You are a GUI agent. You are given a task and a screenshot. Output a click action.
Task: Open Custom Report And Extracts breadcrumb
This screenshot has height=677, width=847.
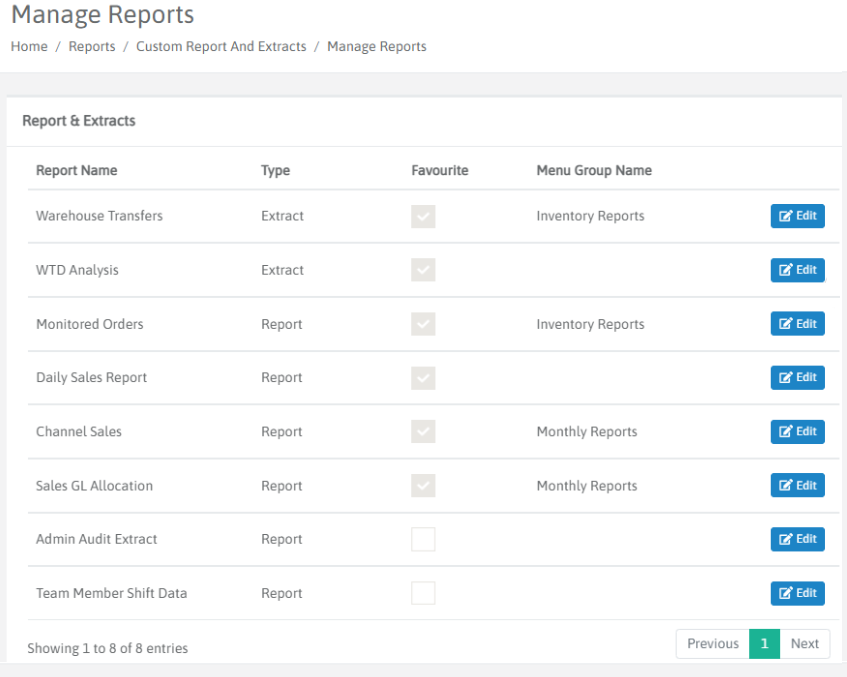click(x=221, y=46)
